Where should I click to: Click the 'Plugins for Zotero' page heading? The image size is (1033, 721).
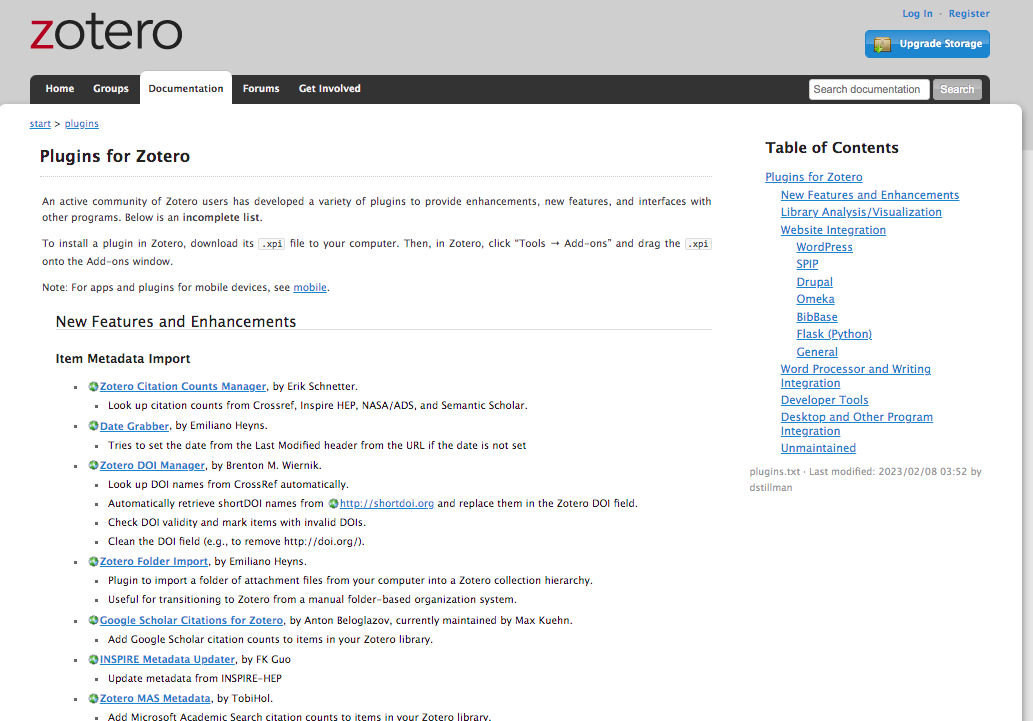(x=115, y=156)
